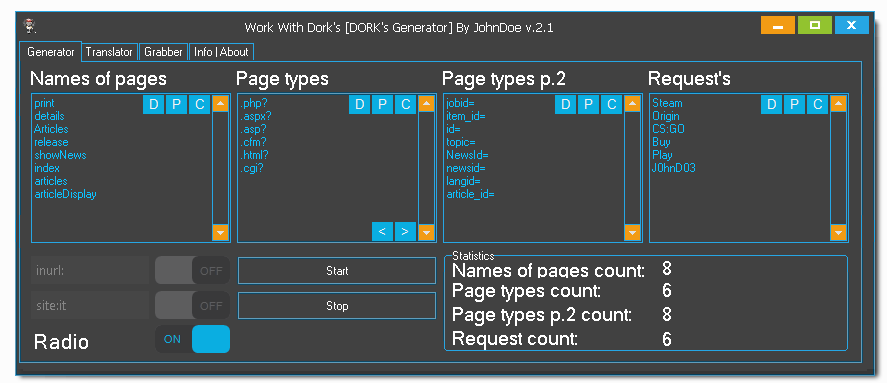
Task: Open the Grabber tab
Action: (163, 52)
